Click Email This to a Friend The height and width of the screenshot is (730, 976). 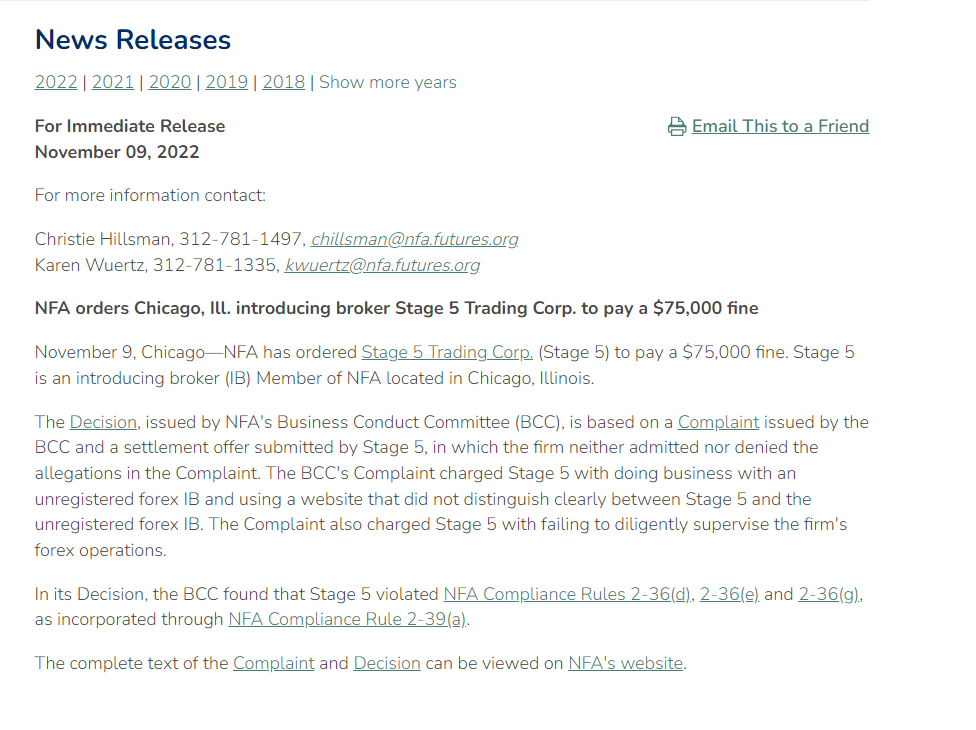[780, 126]
